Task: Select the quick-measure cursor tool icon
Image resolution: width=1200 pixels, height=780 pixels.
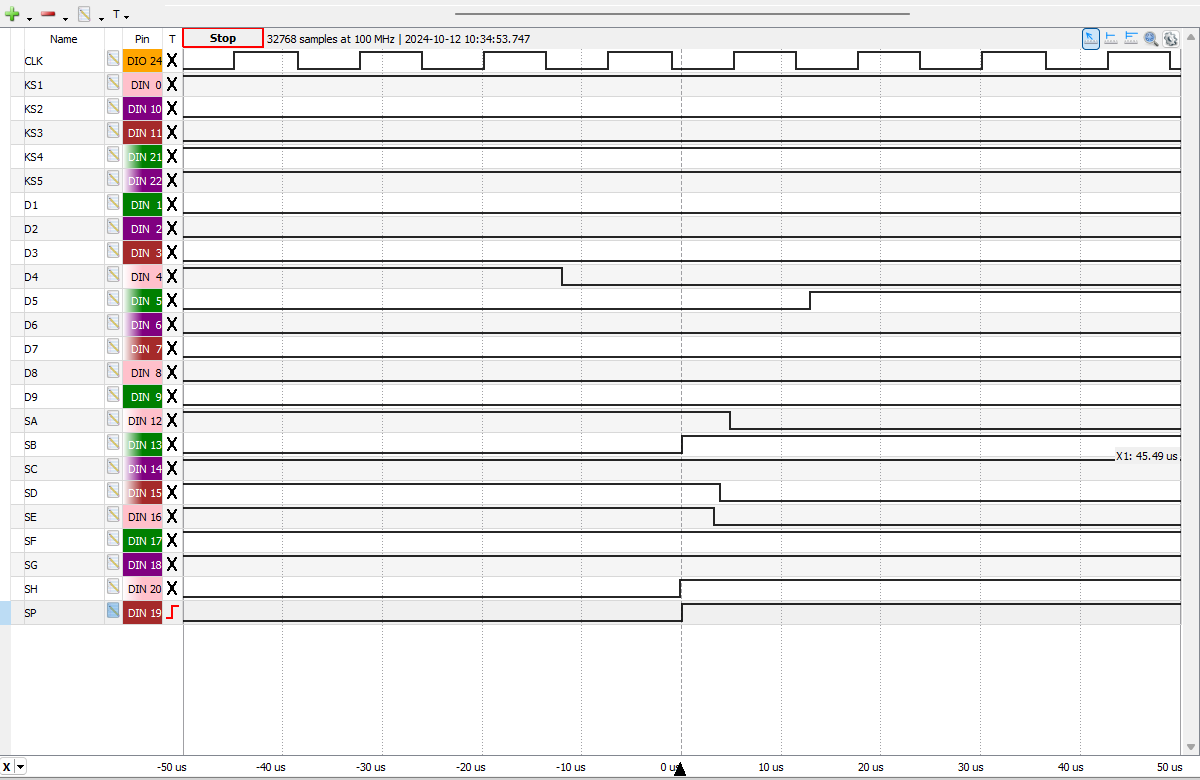Action: (1091, 38)
